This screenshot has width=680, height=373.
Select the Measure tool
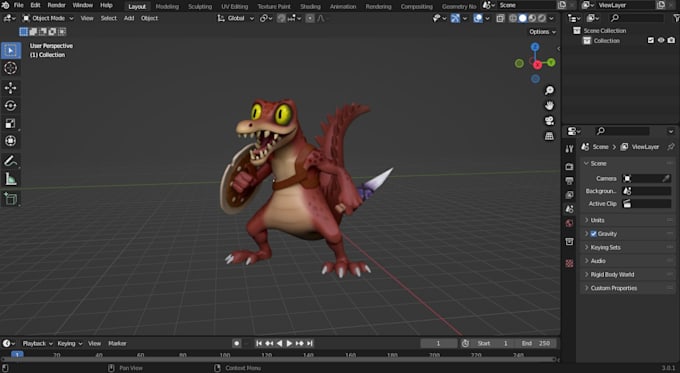pyautogui.click(x=10, y=179)
